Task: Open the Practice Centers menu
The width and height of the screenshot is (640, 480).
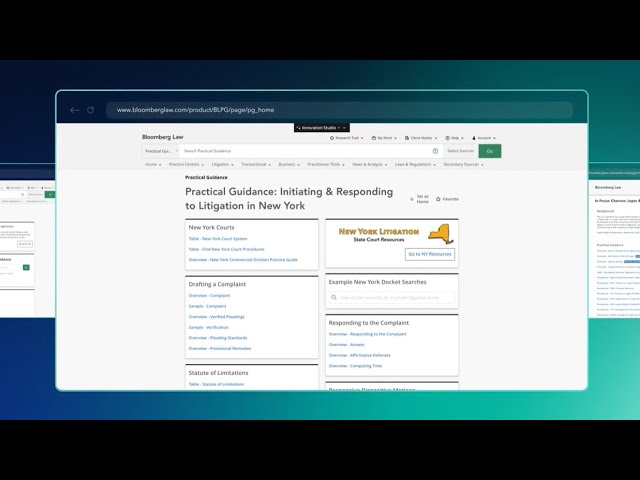Action: coord(186,164)
